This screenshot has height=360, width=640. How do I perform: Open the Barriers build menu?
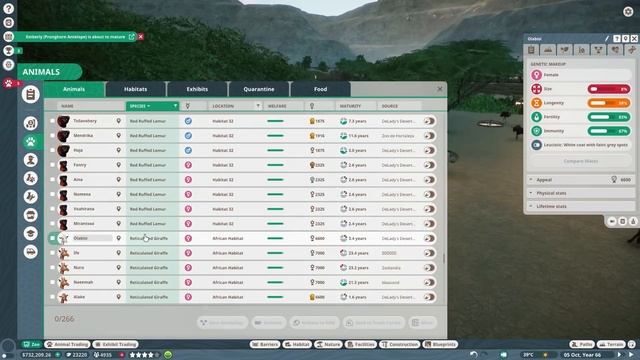click(265, 344)
